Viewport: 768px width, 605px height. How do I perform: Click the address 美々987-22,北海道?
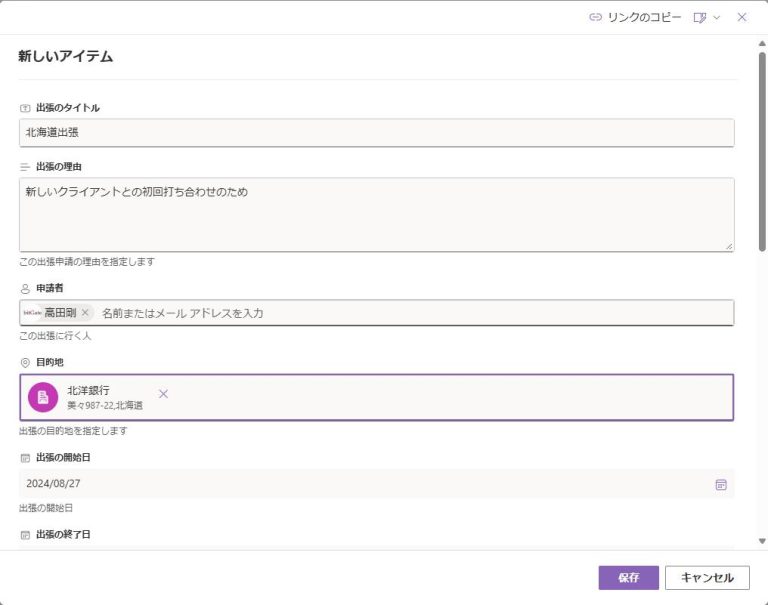tap(105, 405)
